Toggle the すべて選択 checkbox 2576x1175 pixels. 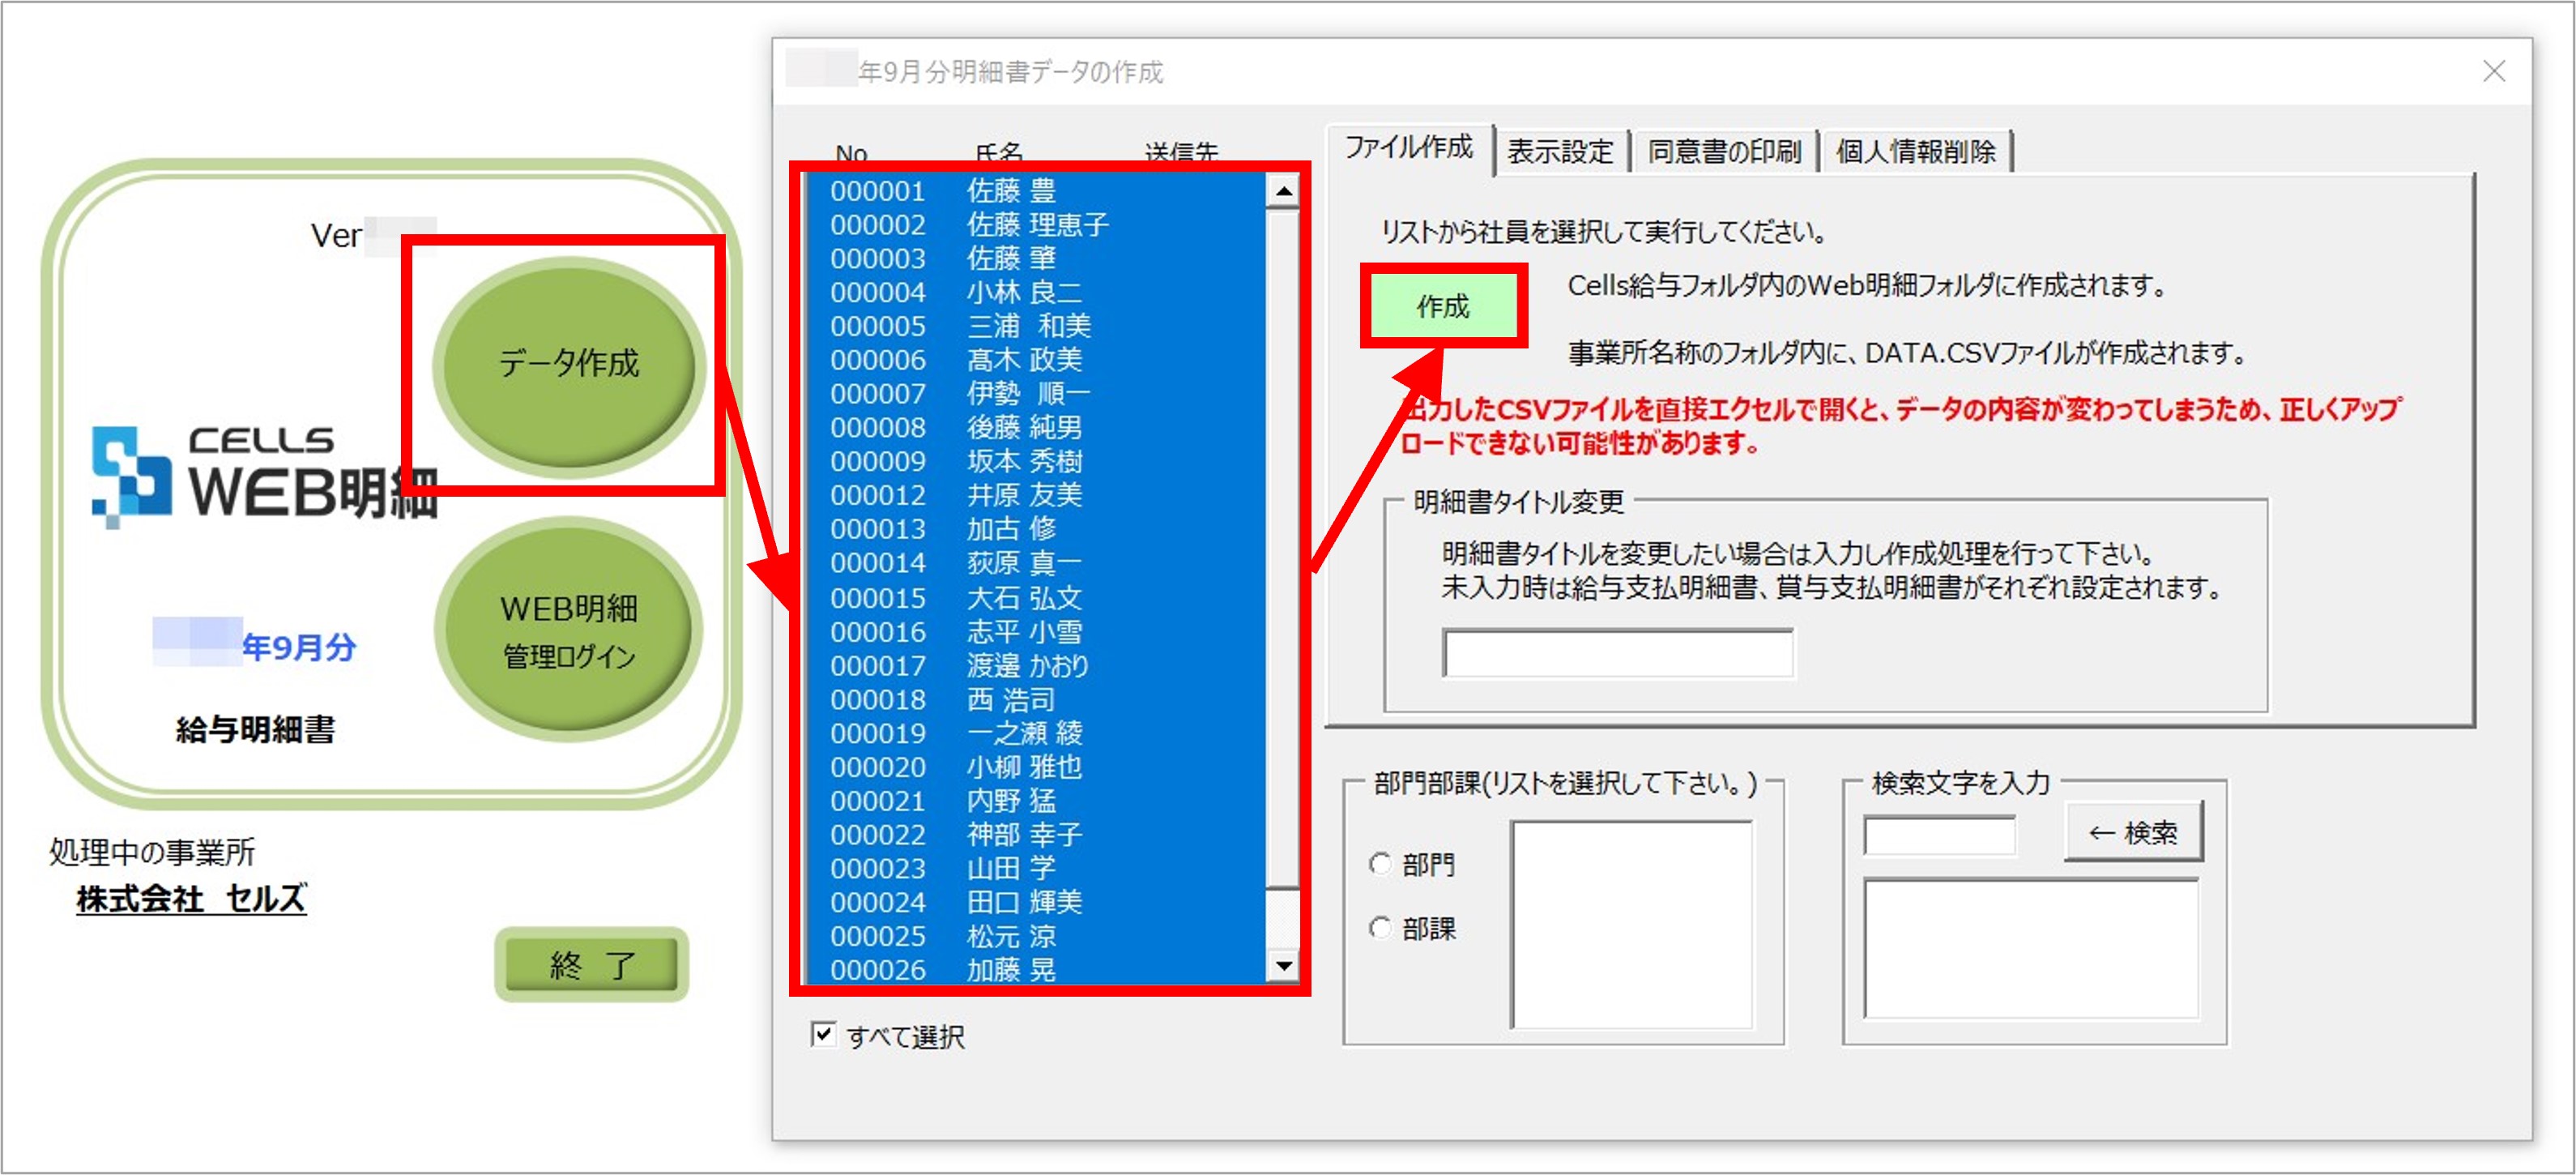coord(823,1036)
